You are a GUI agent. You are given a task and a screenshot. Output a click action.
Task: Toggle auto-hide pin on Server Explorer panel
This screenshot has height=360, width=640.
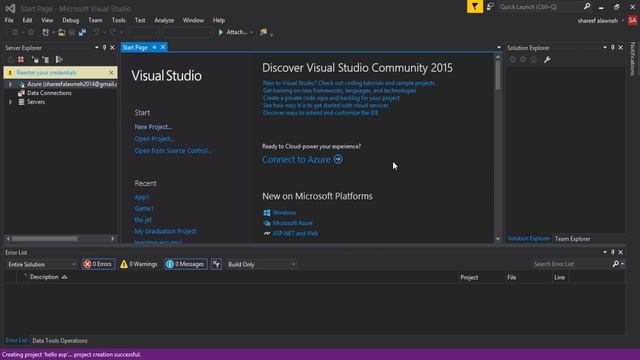[104, 48]
